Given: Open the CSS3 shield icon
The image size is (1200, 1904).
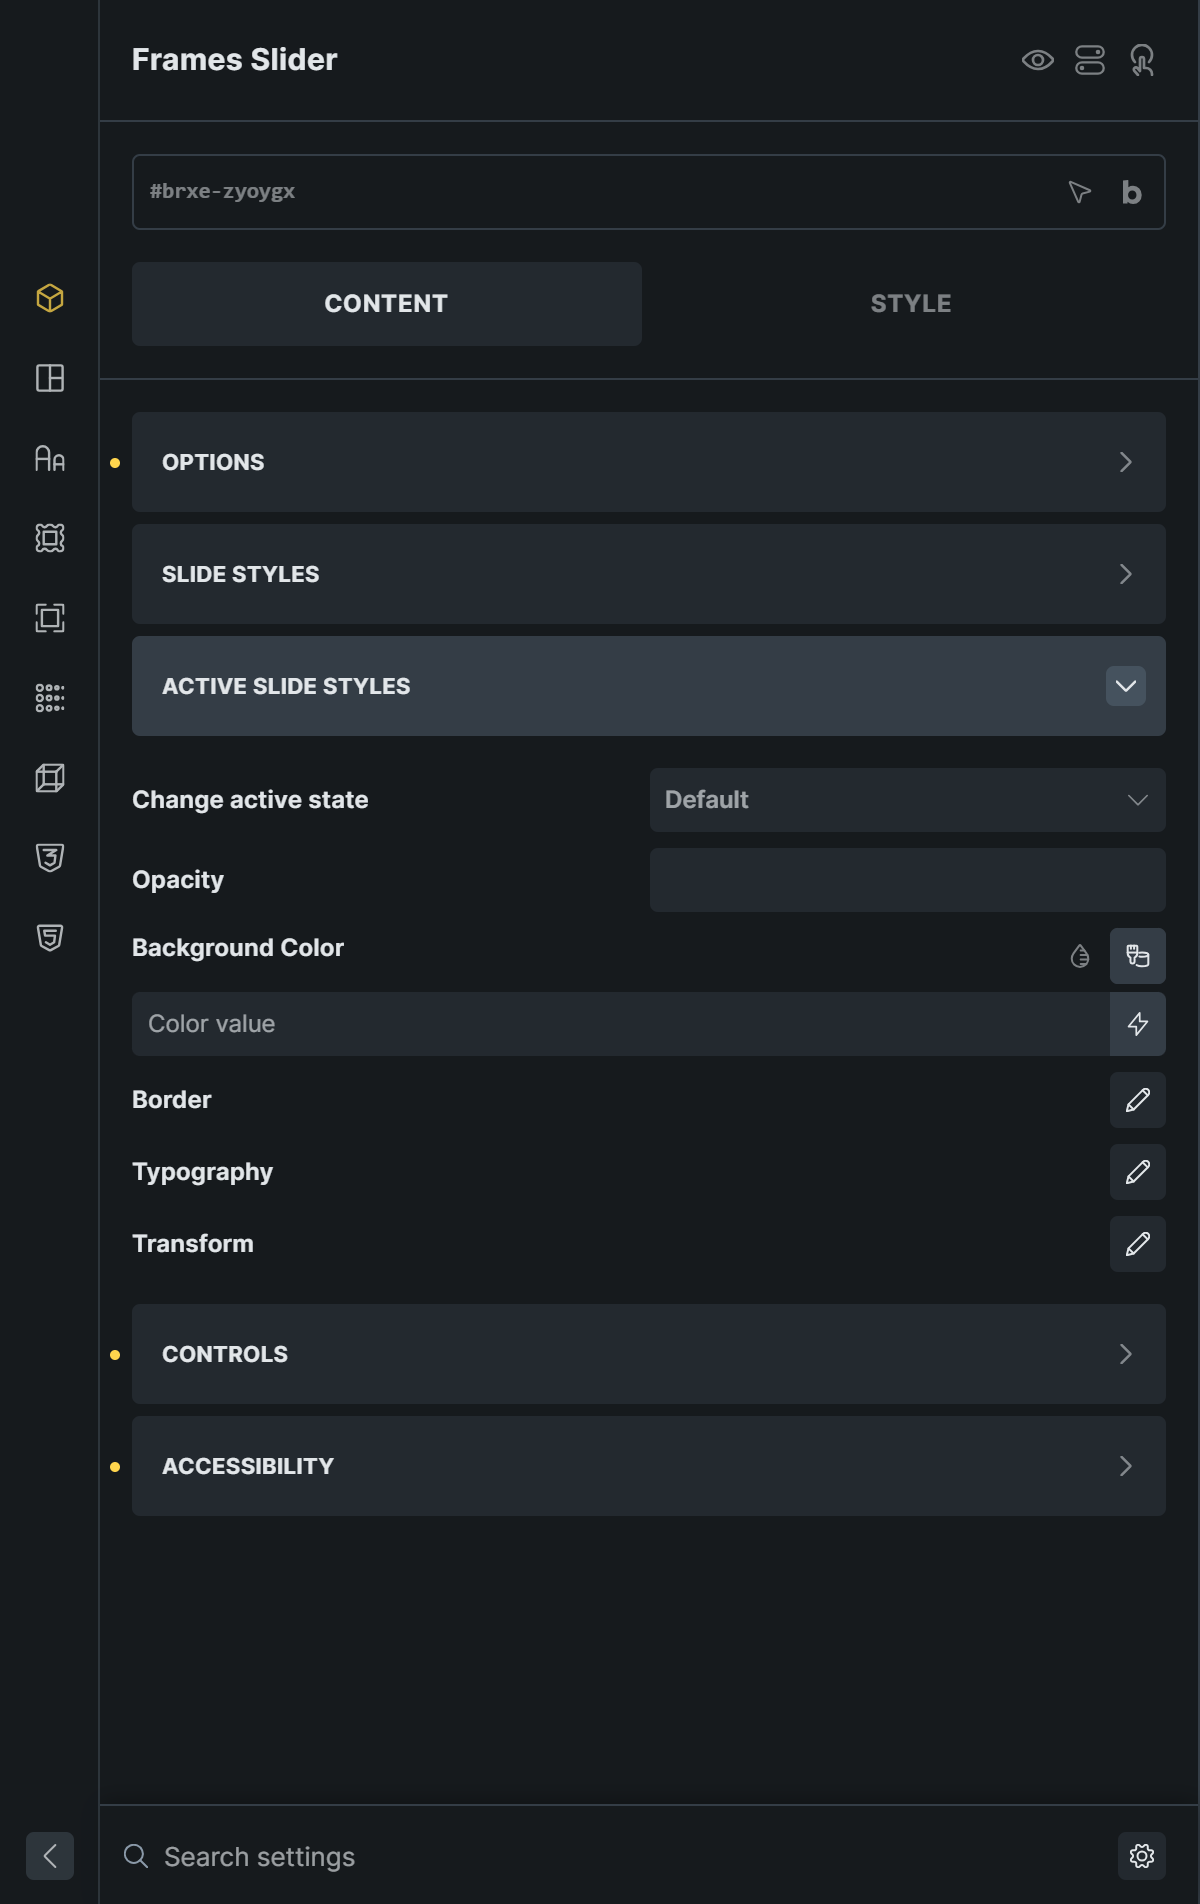Looking at the screenshot, I should click(50, 858).
